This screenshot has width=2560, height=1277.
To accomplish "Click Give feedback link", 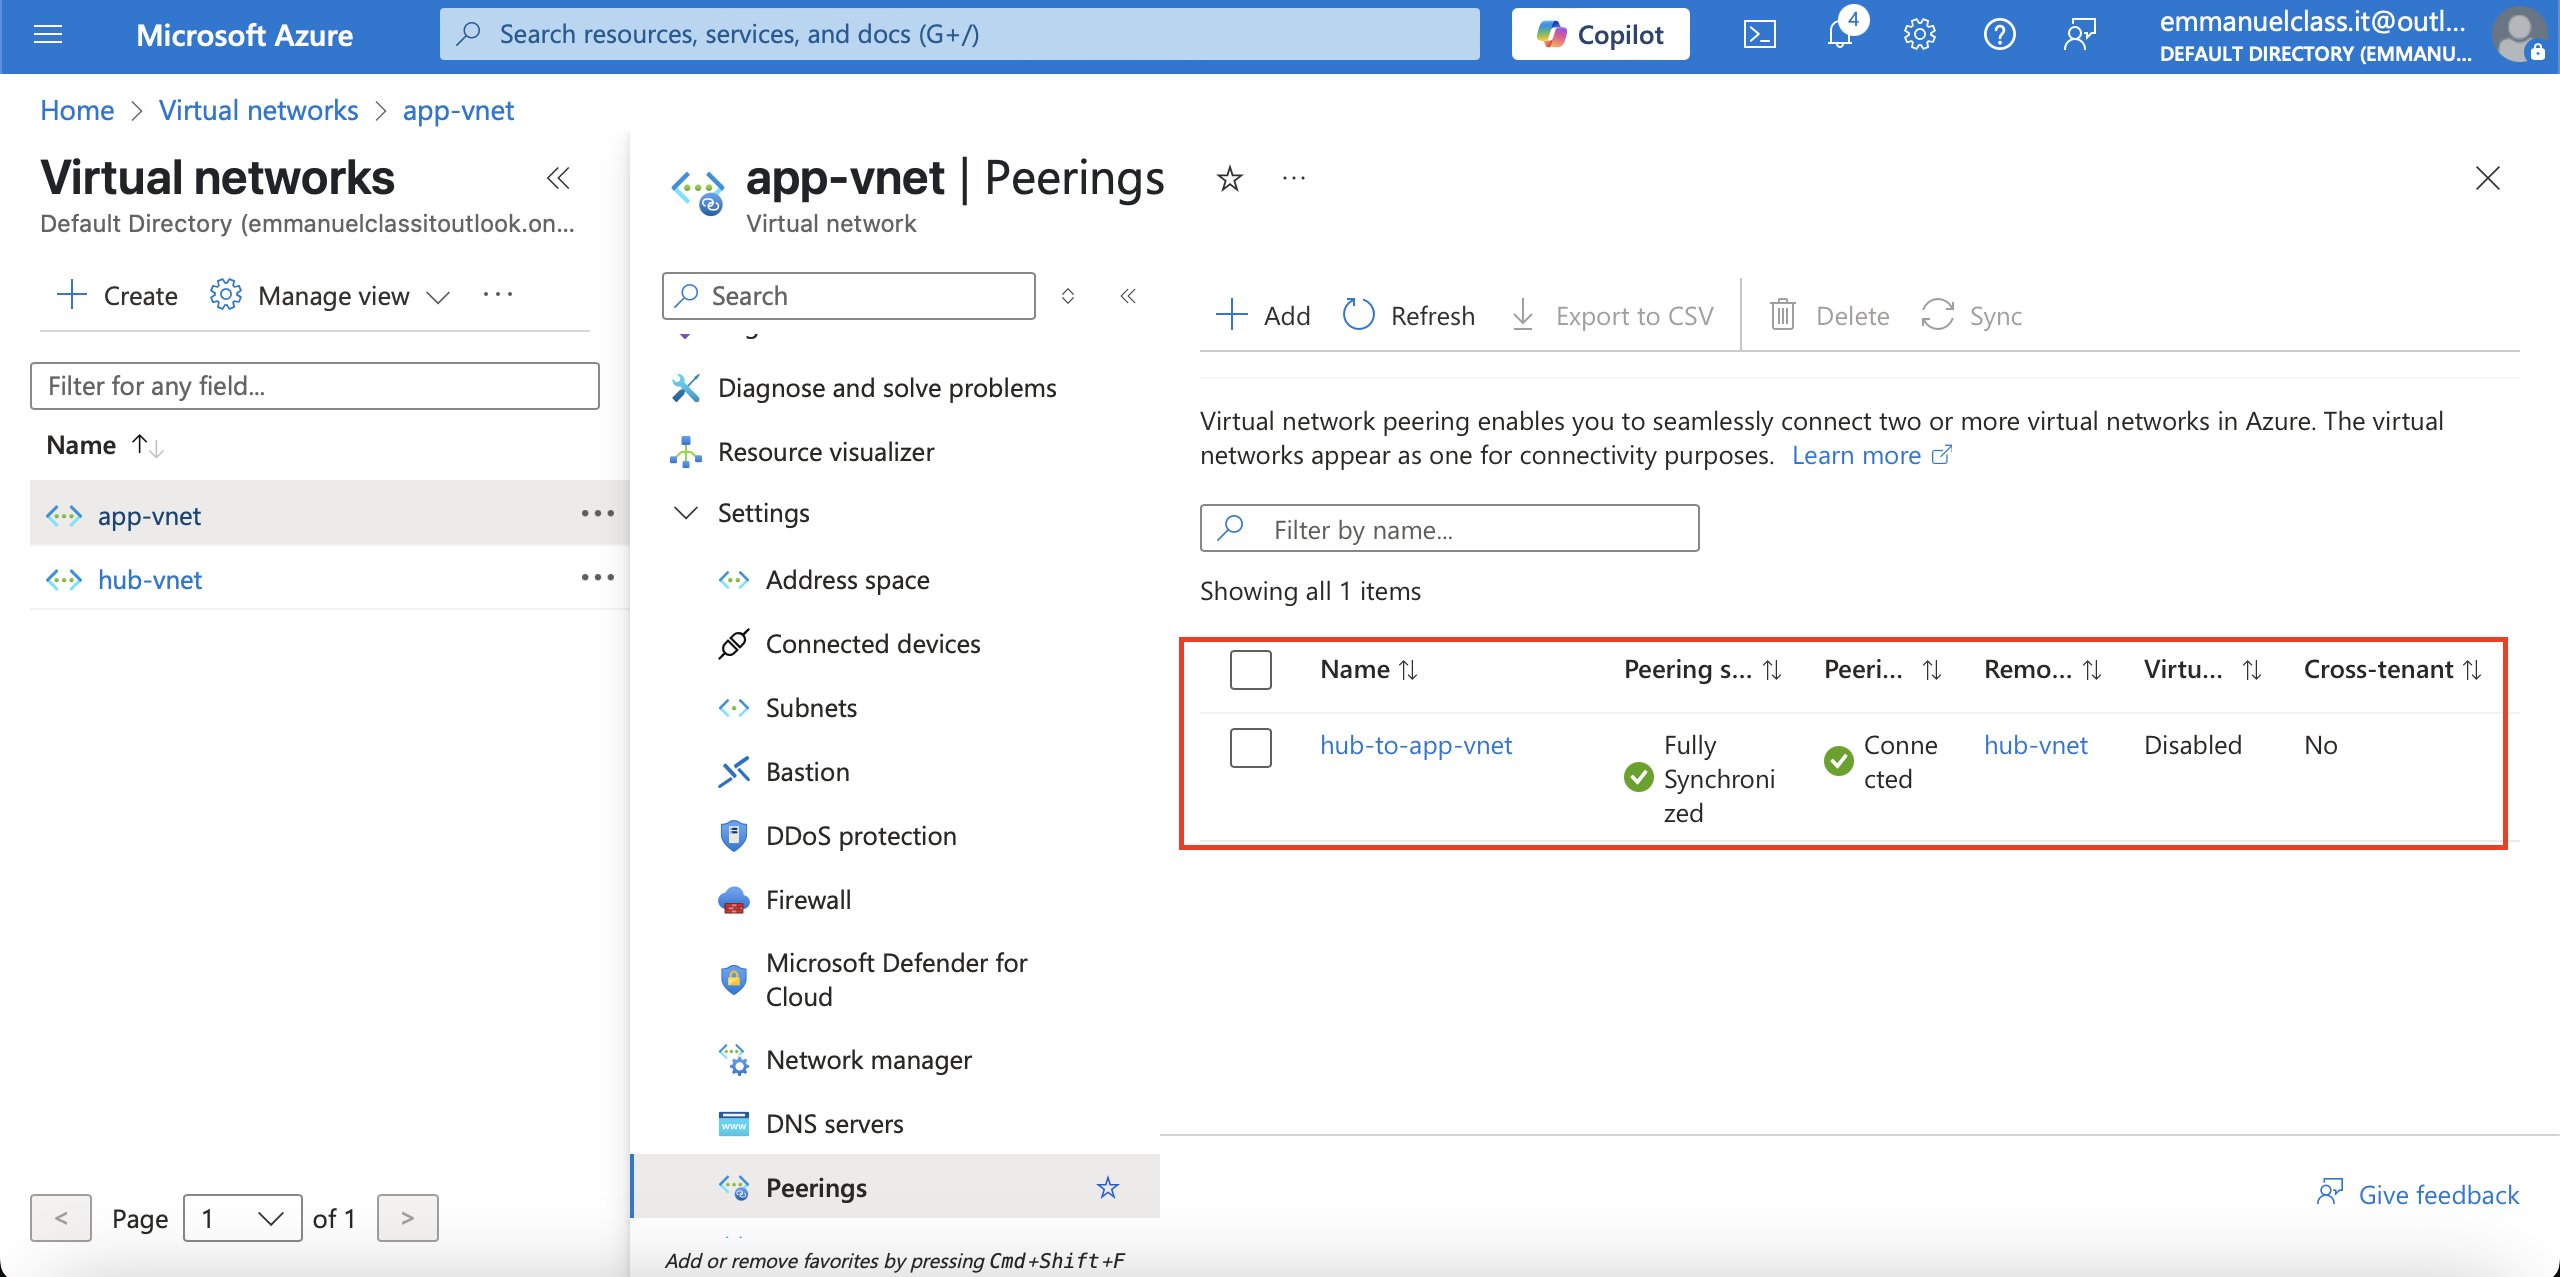I will 2418,1195.
